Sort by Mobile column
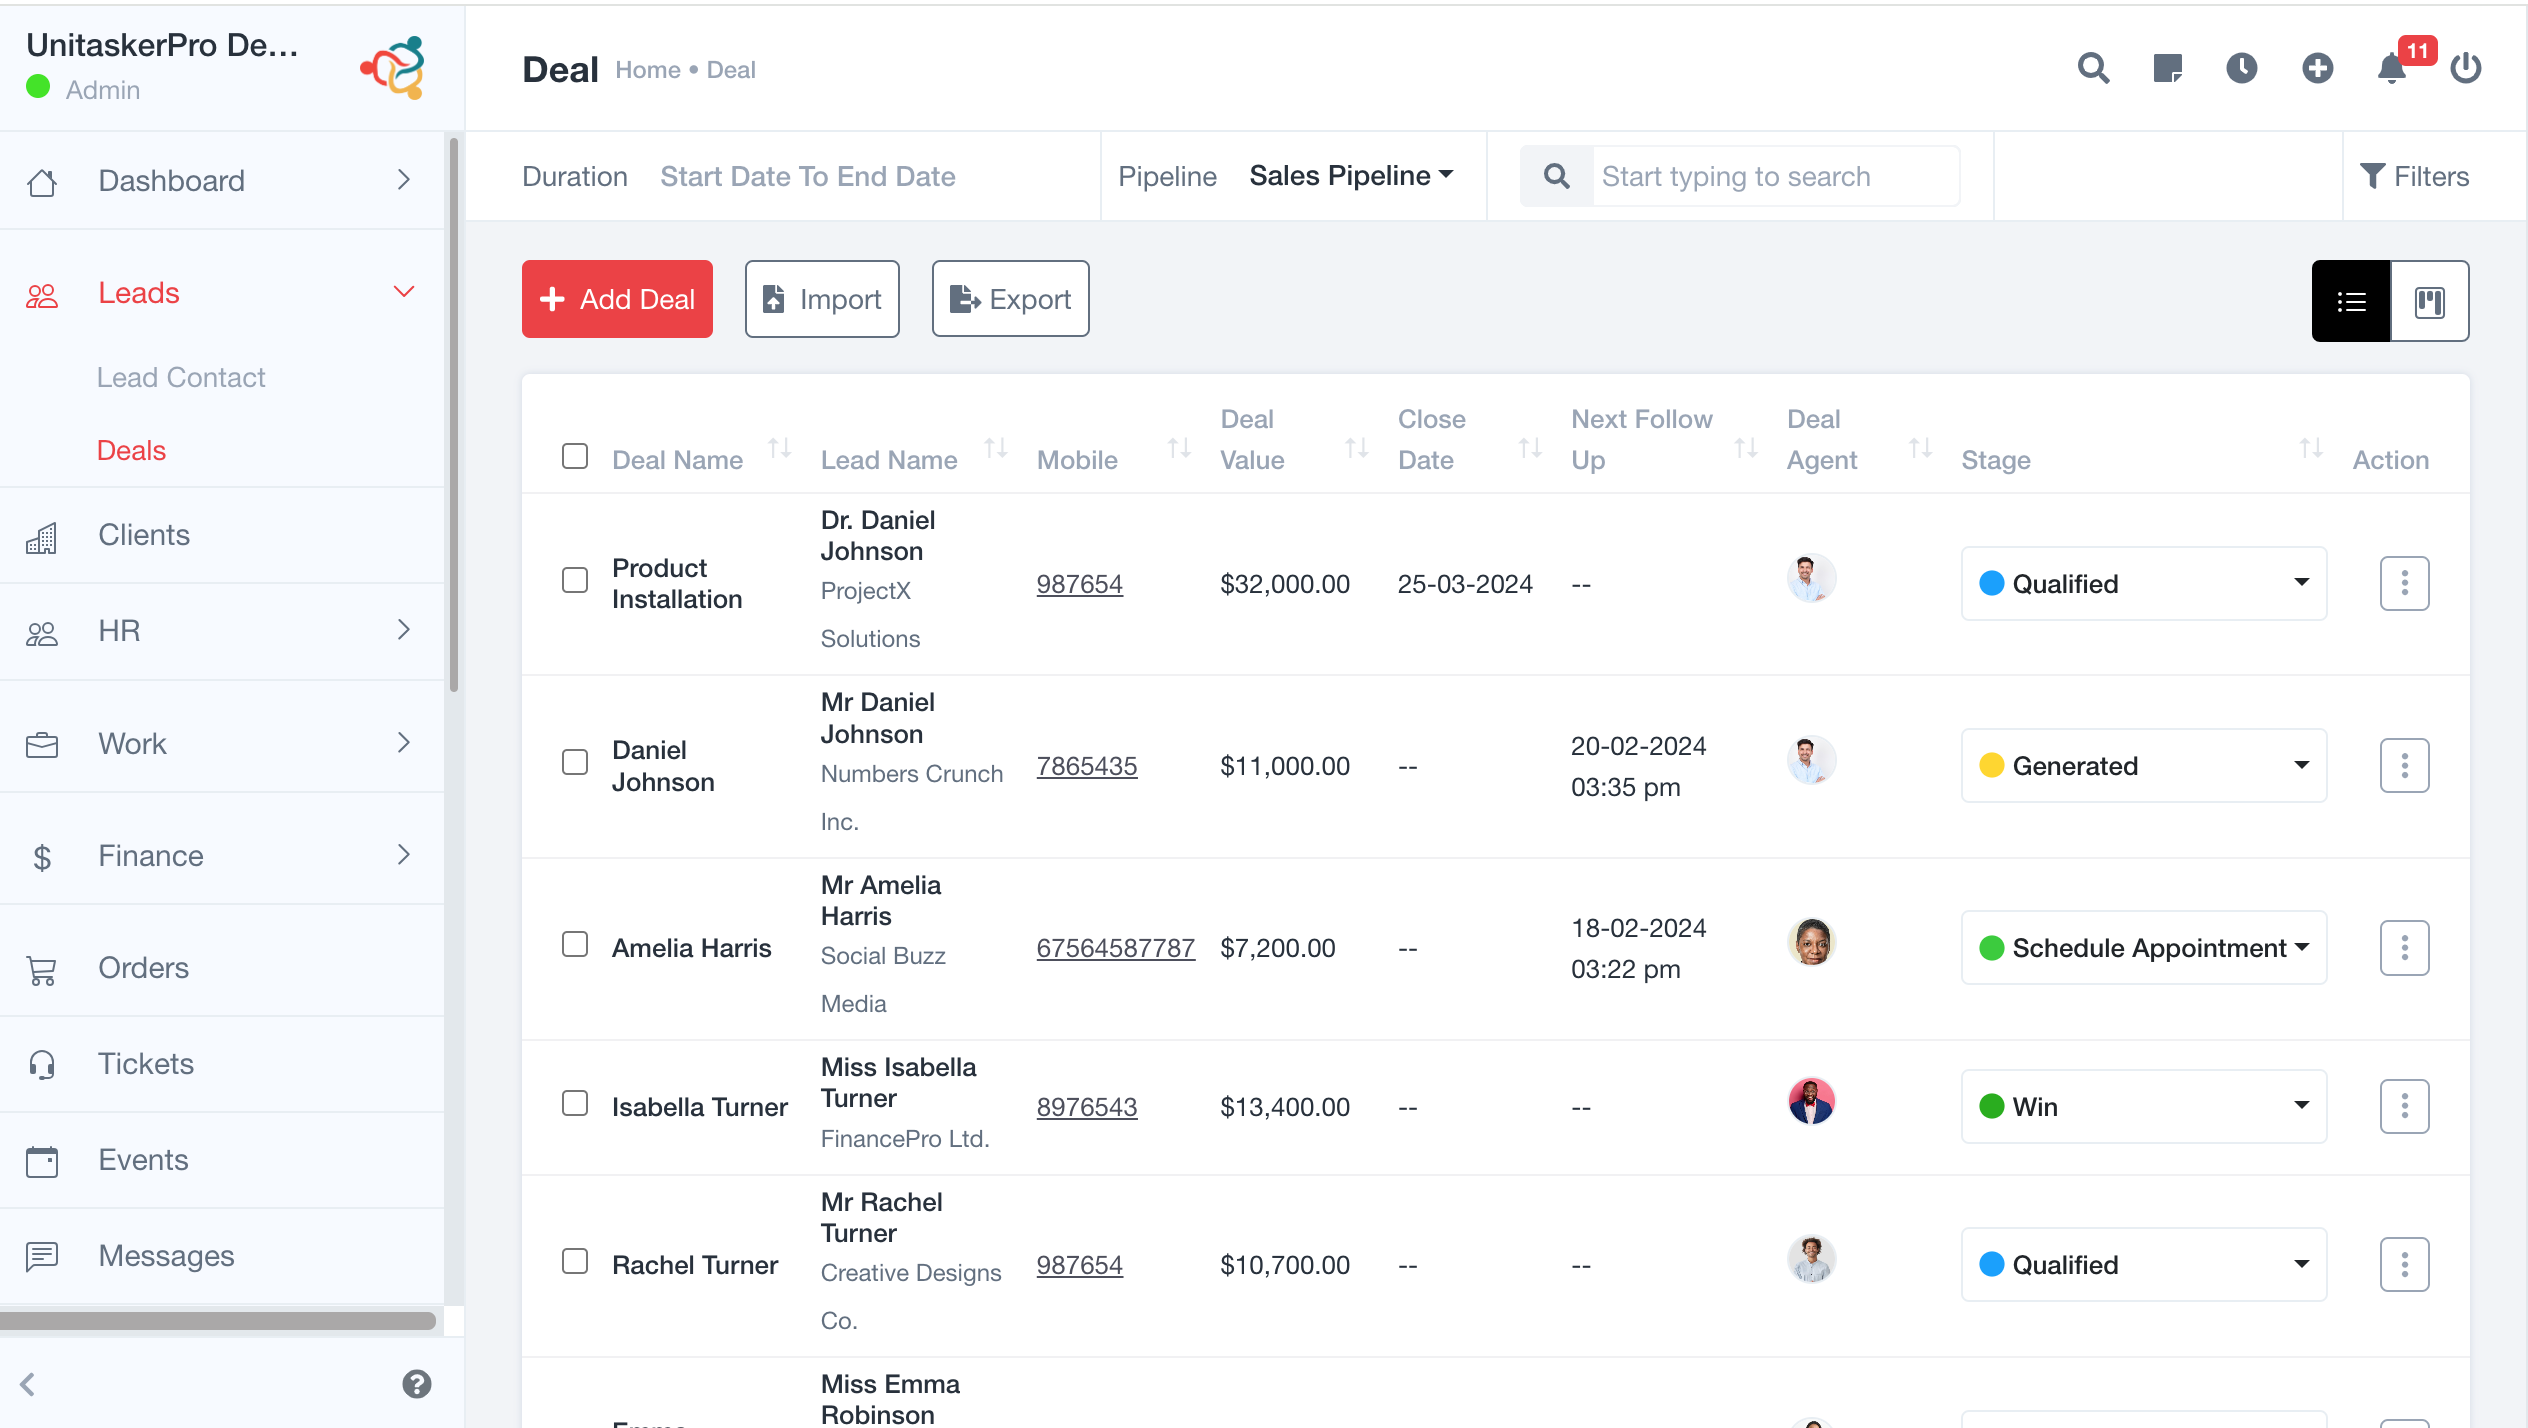Image resolution: width=2528 pixels, height=1428 pixels. coord(1180,447)
